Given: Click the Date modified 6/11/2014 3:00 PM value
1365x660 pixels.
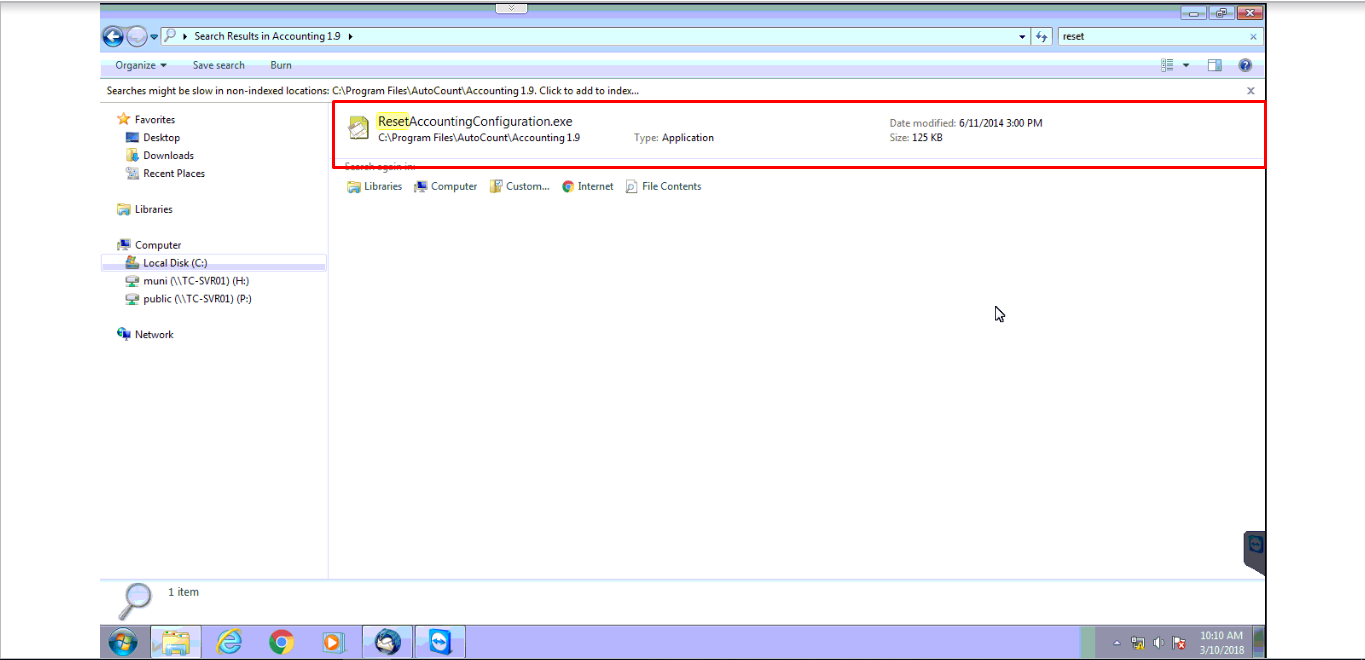Looking at the screenshot, I should pos(1000,123).
